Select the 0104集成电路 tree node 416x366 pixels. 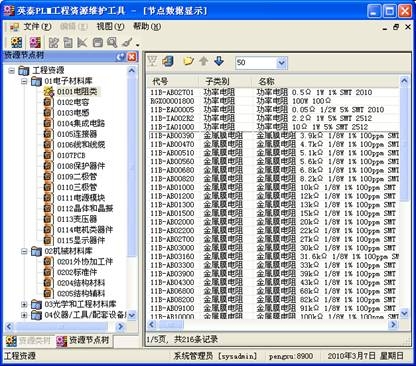81,124
